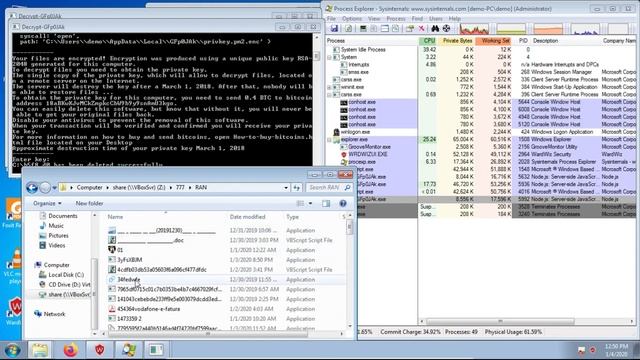Open Firefox from the taskbar

(x=70, y=350)
